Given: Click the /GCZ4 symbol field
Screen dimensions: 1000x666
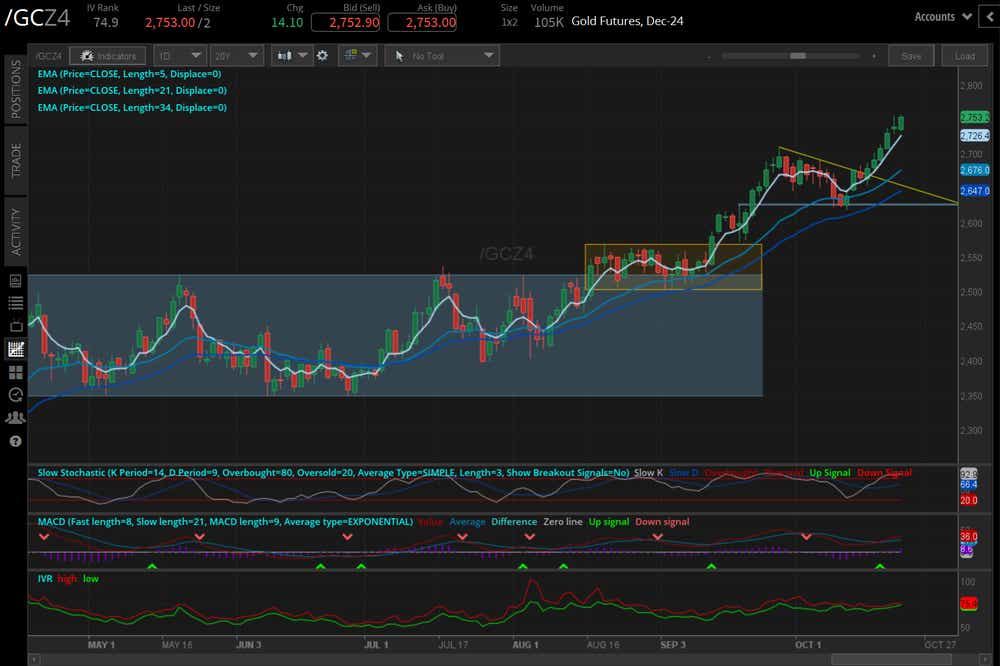Looking at the screenshot, I should click(x=37, y=18).
